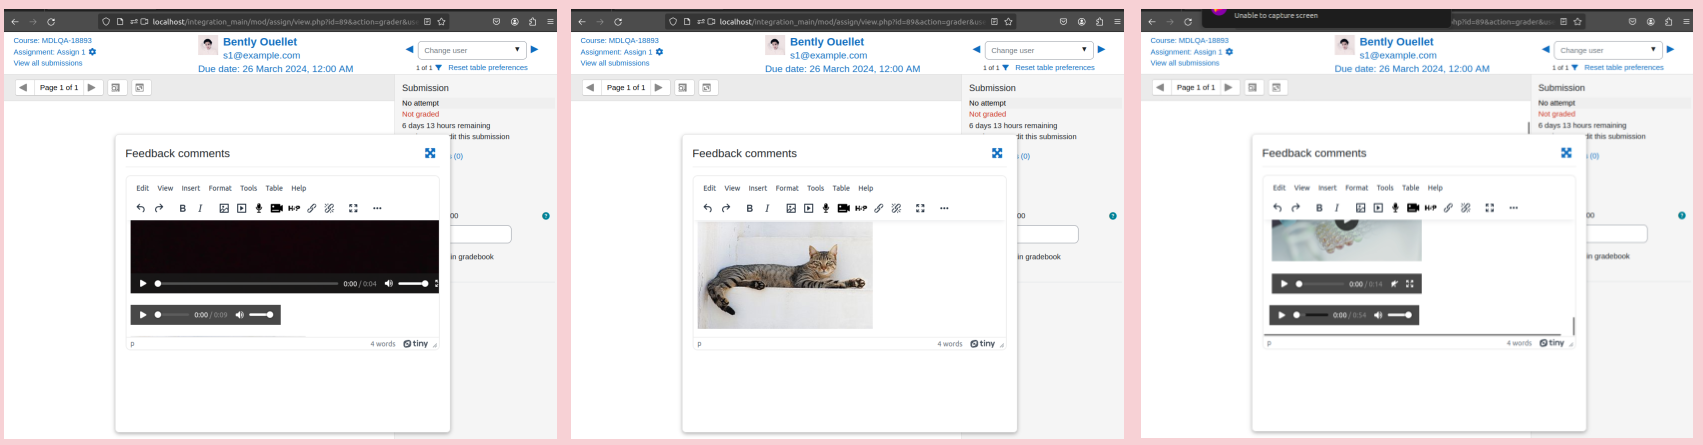1703x445 pixels.
Task: Open Edit menu in left window's editor
Action: pos(143,188)
